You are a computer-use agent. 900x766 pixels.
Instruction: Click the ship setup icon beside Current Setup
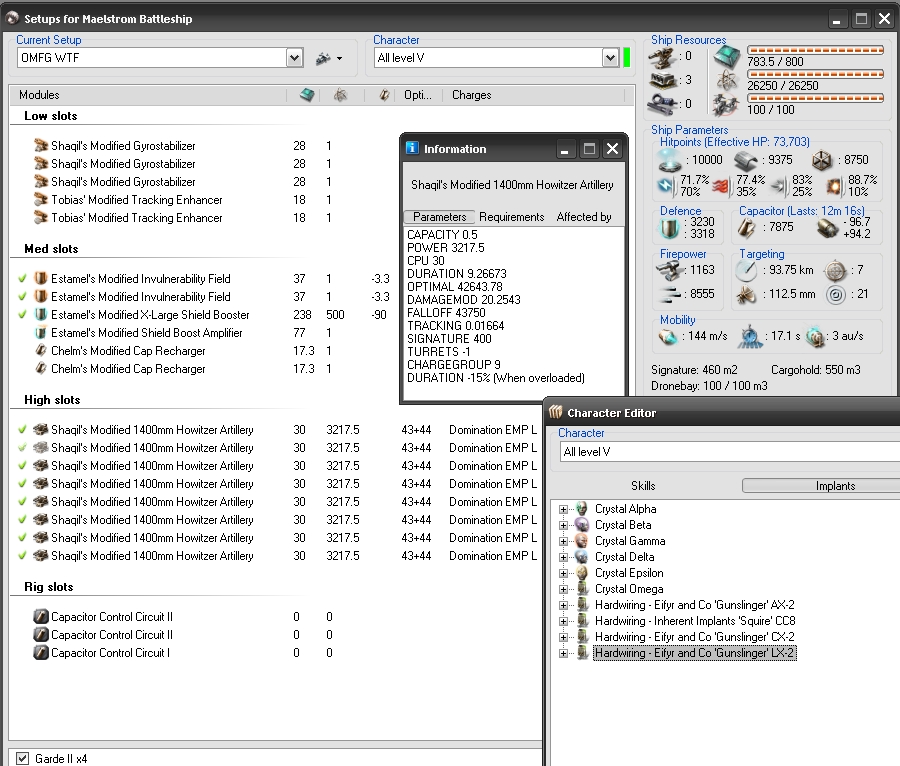tap(324, 59)
